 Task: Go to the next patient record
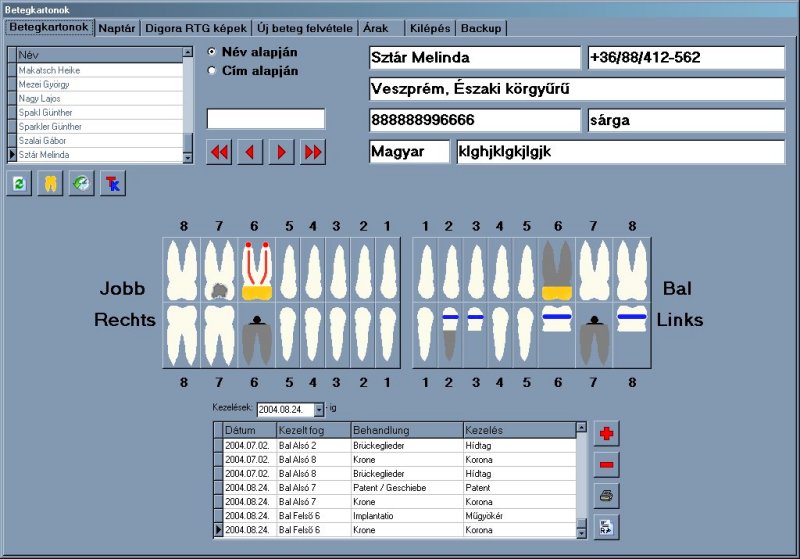click(282, 152)
